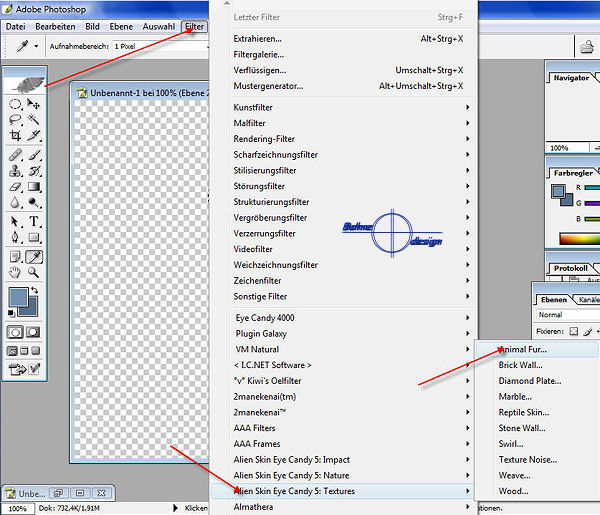The height and width of the screenshot is (515, 600).
Task: Open the Bearbeiten menu
Action: pos(55,26)
